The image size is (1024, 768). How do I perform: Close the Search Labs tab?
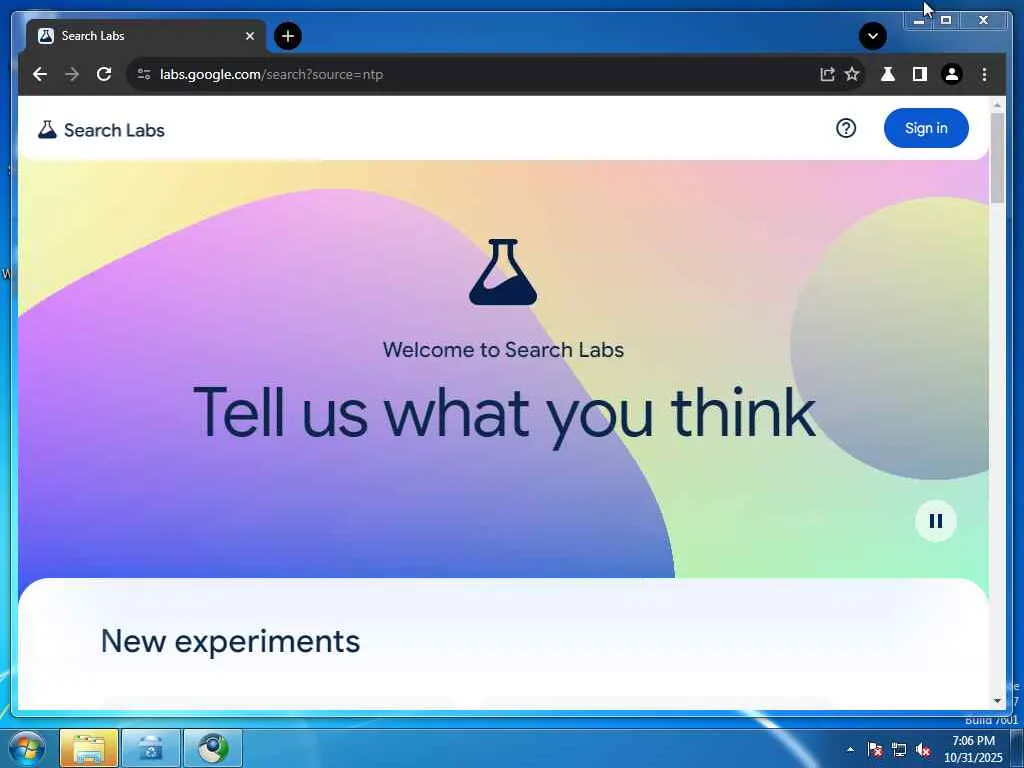pos(249,36)
